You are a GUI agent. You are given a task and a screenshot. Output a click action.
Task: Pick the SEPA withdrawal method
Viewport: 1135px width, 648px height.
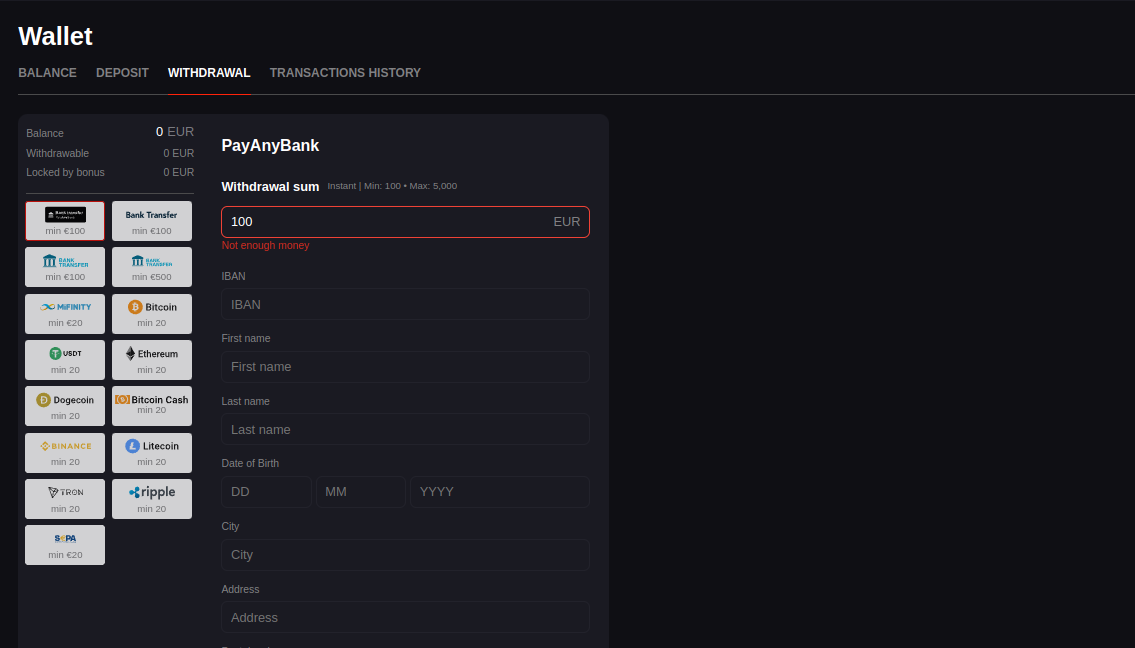65,544
